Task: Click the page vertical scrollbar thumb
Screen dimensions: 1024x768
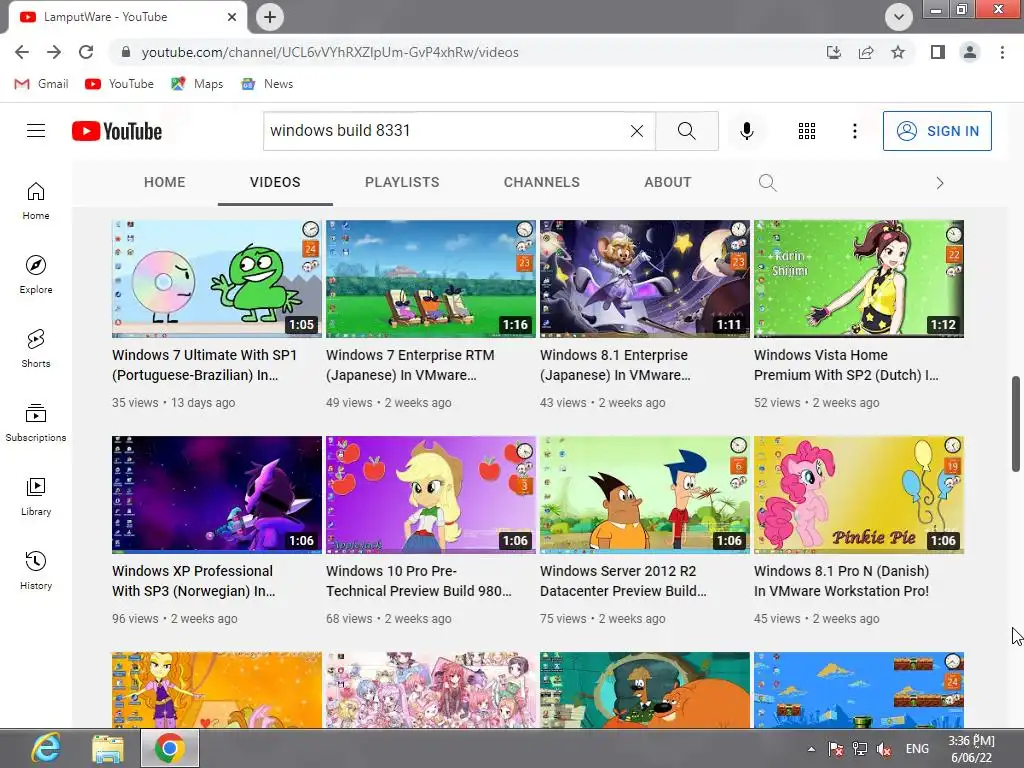Action: [1016, 423]
